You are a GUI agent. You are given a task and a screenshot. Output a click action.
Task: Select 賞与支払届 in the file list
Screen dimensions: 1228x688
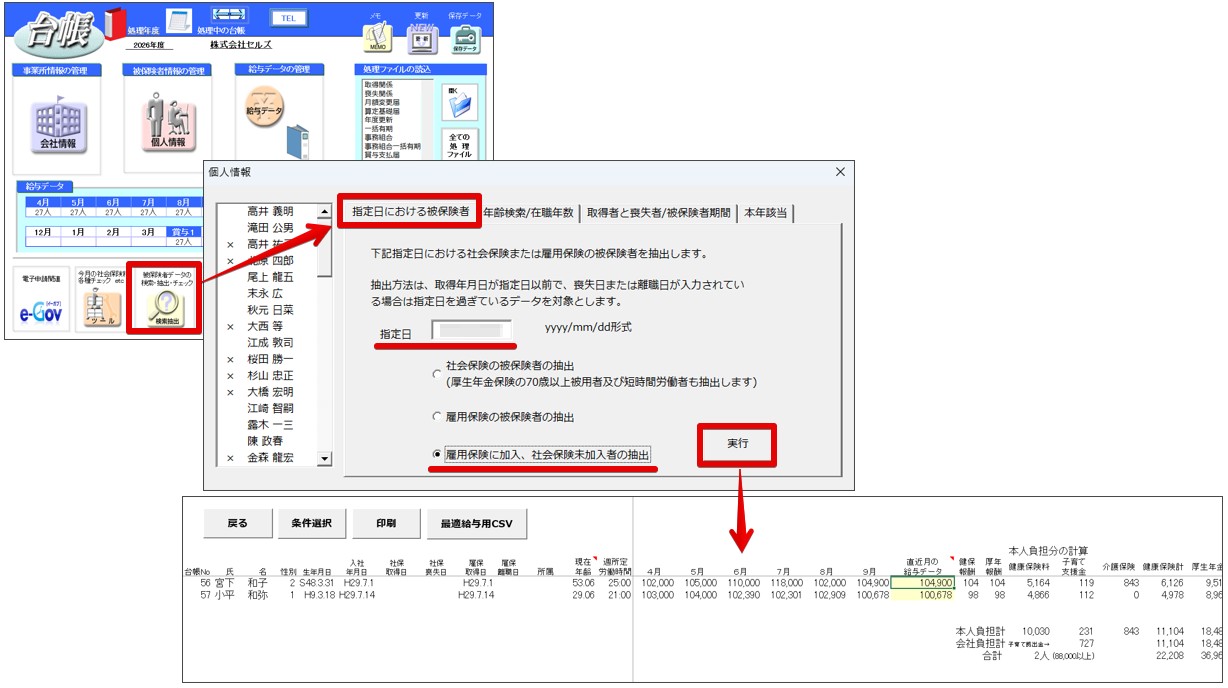[382, 154]
